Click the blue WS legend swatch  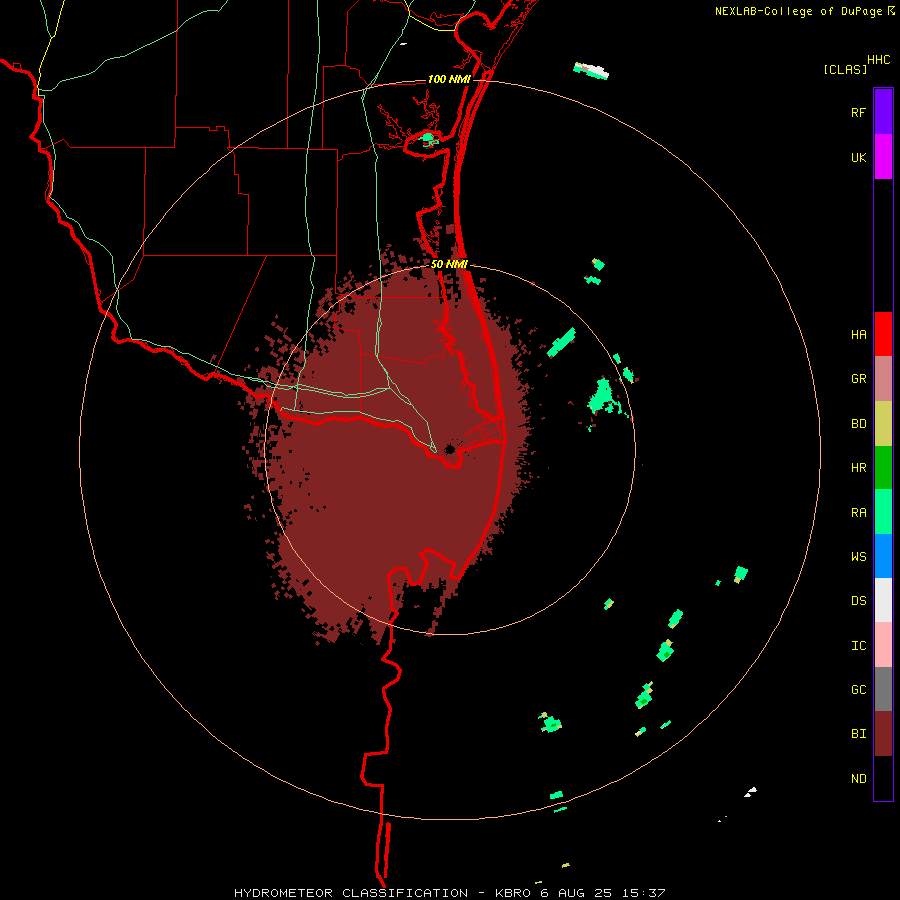coord(883,556)
